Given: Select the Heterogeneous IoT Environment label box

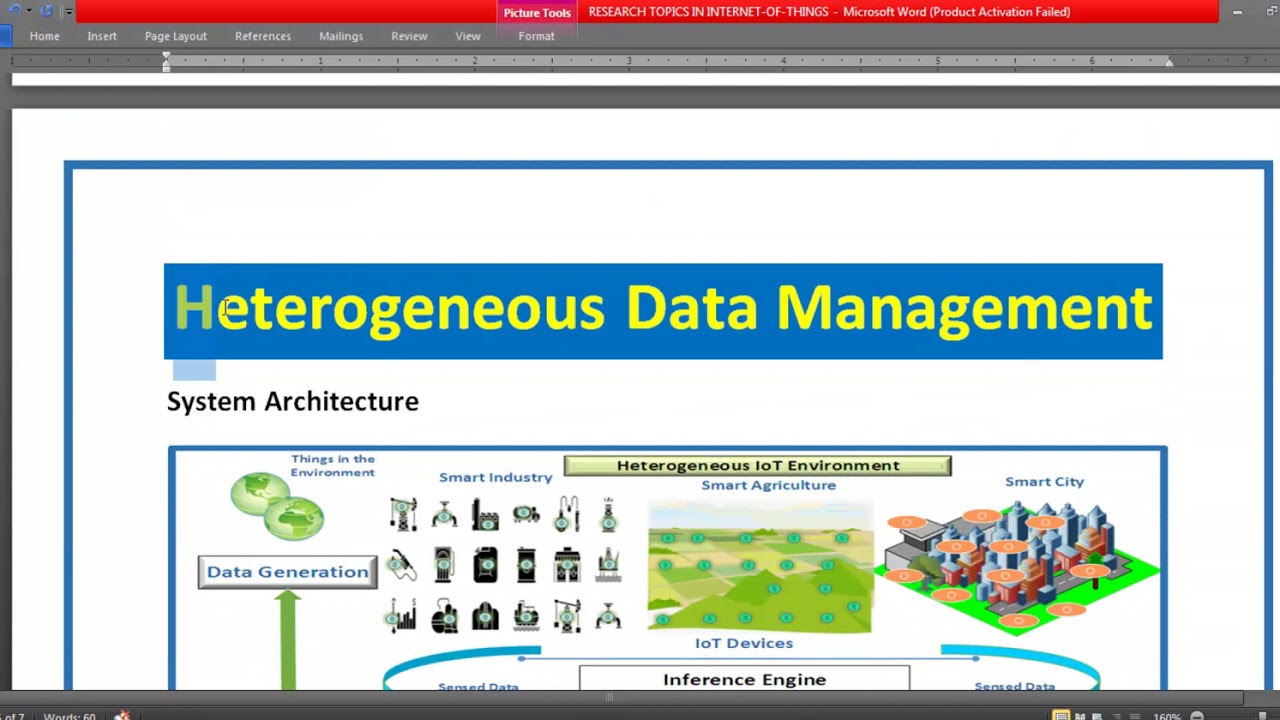Looking at the screenshot, I should pos(758,465).
